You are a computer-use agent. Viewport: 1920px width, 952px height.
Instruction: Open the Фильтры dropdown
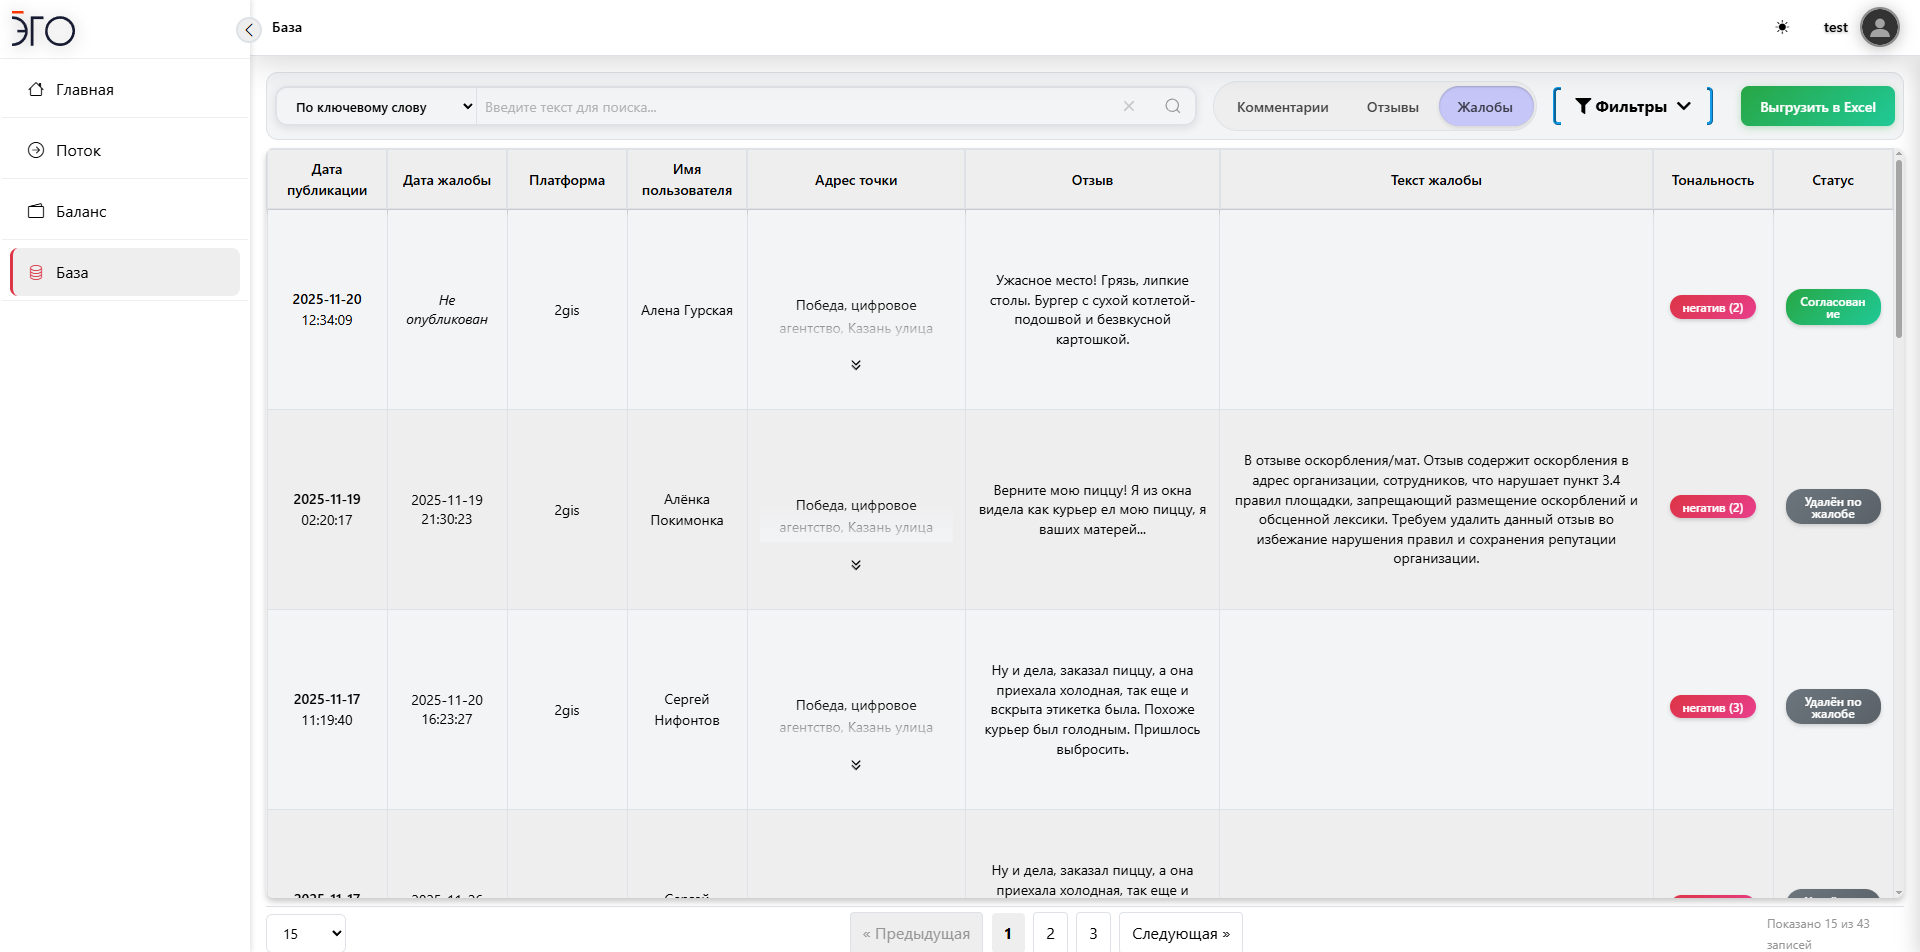pyautogui.click(x=1632, y=106)
